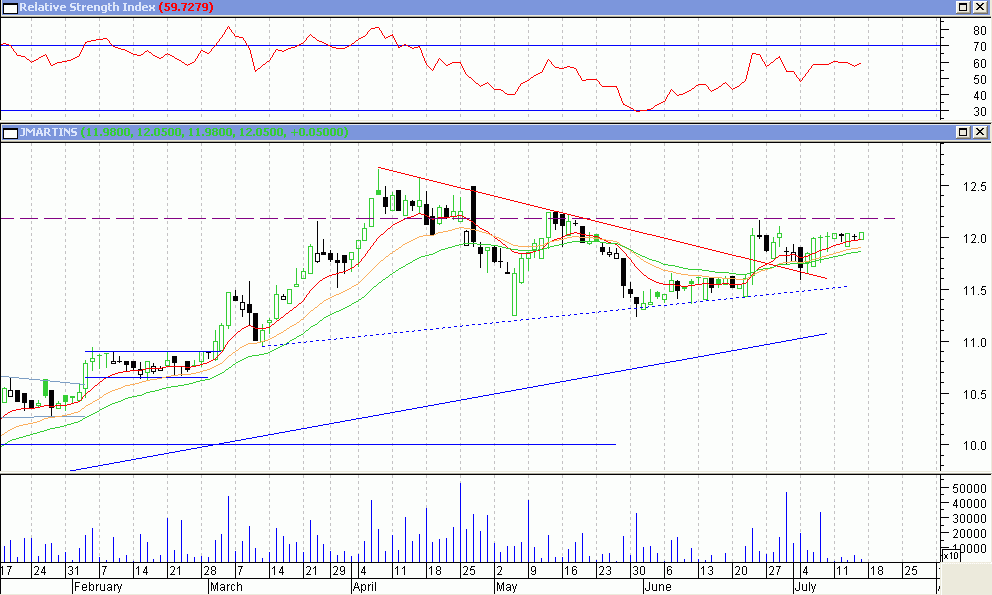Click the 31 date label above February
This screenshot has height=595, width=992.
coord(73,571)
